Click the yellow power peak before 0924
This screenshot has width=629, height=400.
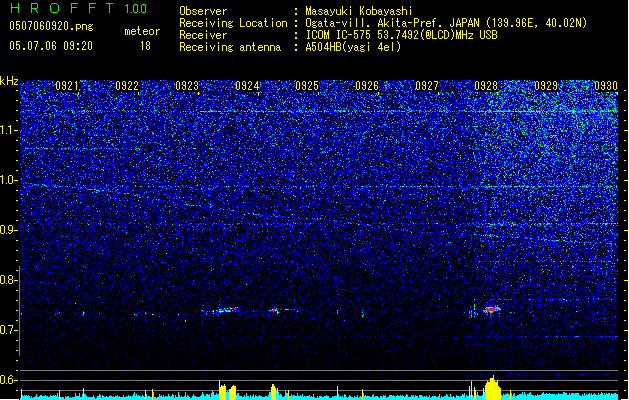pos(227,390)
